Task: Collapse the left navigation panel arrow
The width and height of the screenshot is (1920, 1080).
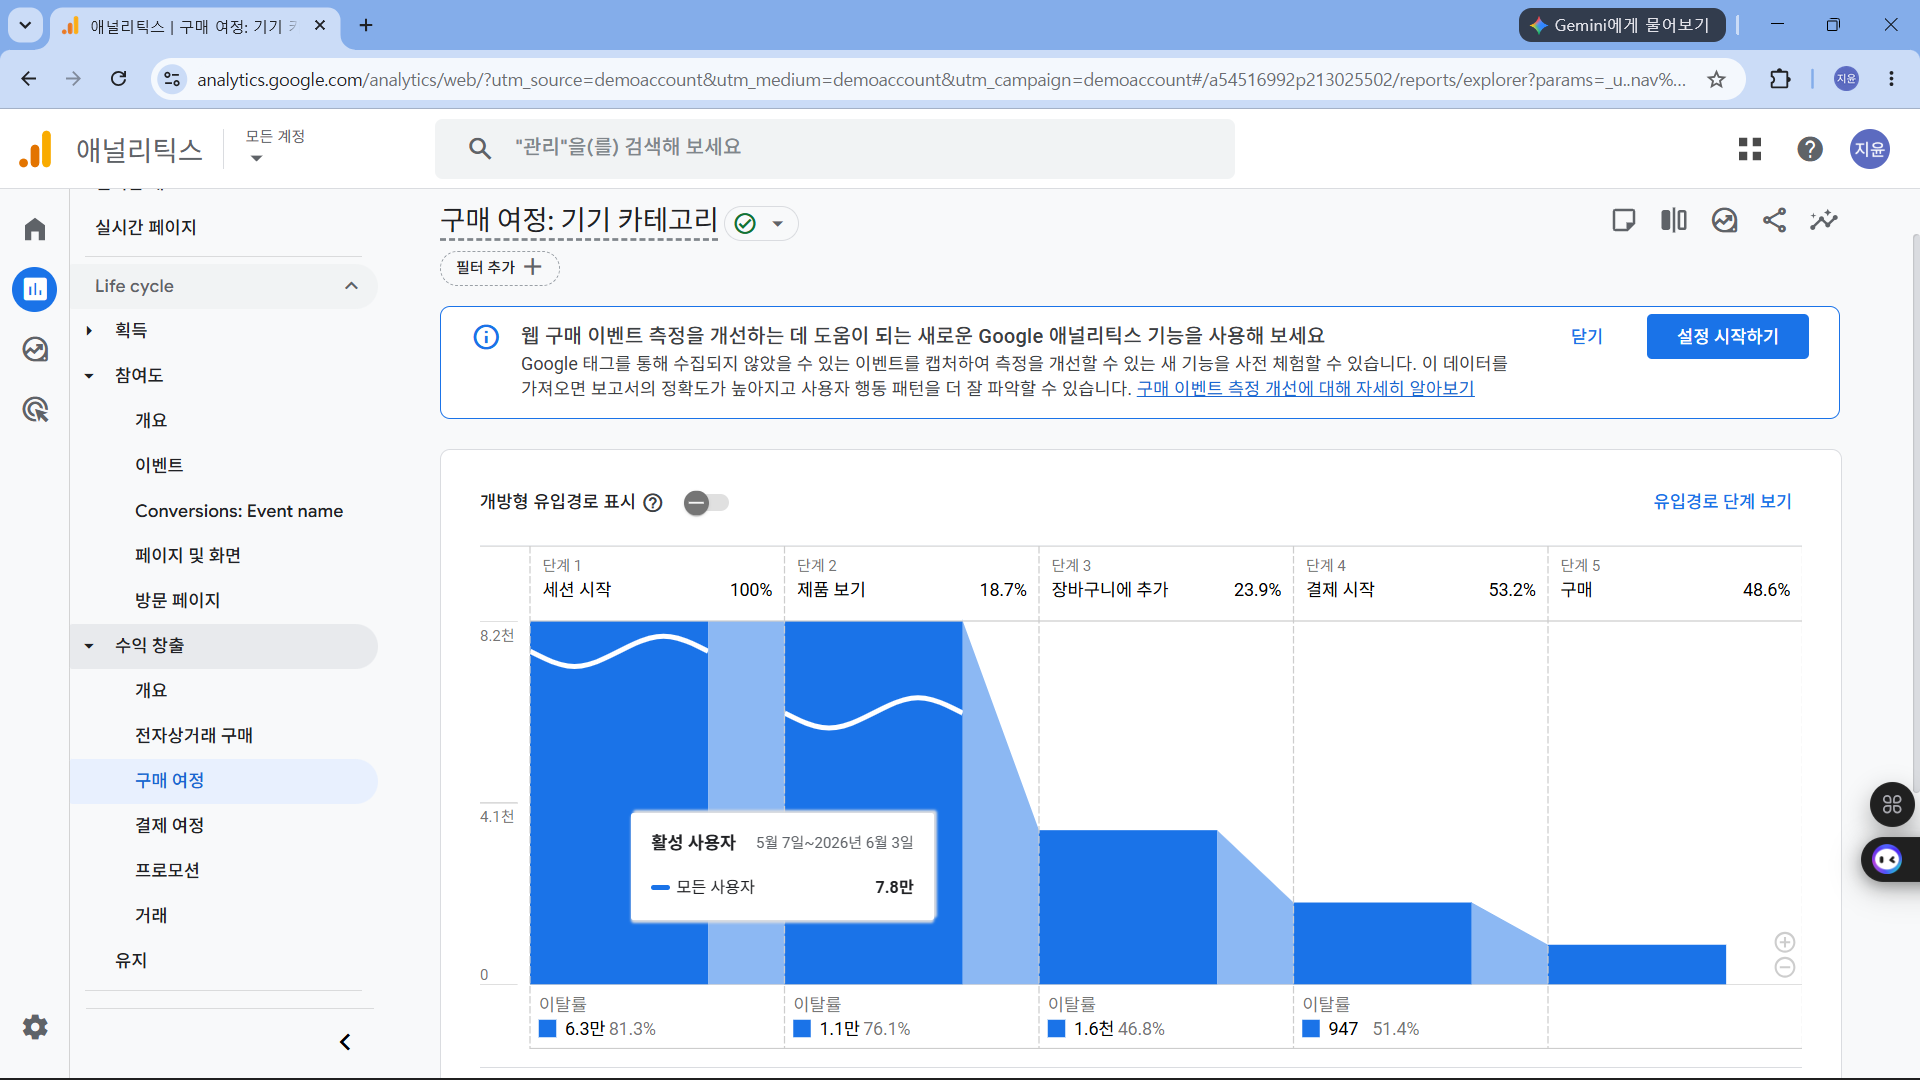Action: pyautogui.click(x=345, y=1042)
